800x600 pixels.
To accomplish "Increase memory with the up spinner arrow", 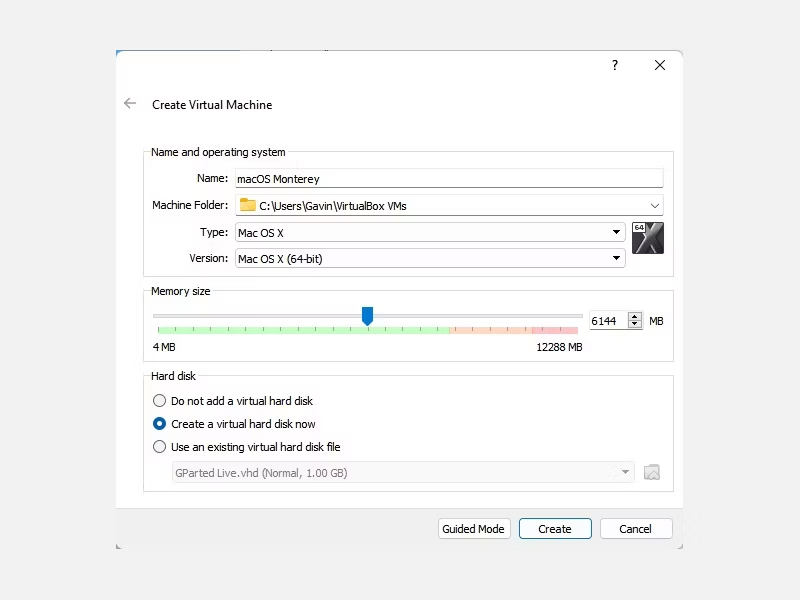I will pos(635,316).
